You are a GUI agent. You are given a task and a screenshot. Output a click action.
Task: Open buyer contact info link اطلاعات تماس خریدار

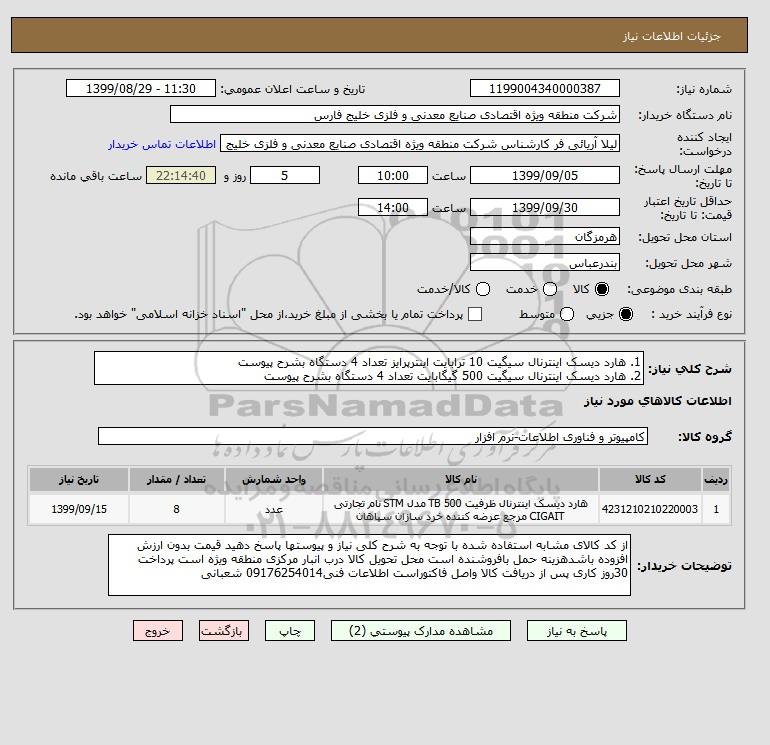click(x=162, y=144)
